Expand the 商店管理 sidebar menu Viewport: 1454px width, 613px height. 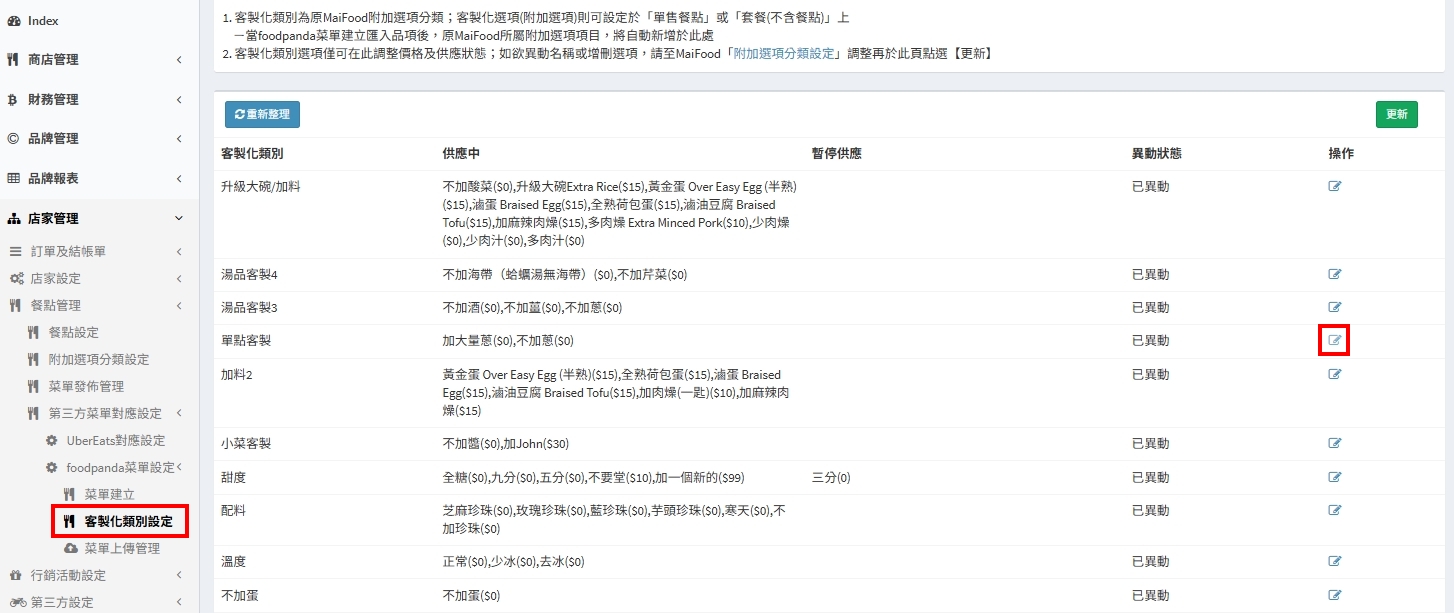pyautogui.click(x=93, y=60)
